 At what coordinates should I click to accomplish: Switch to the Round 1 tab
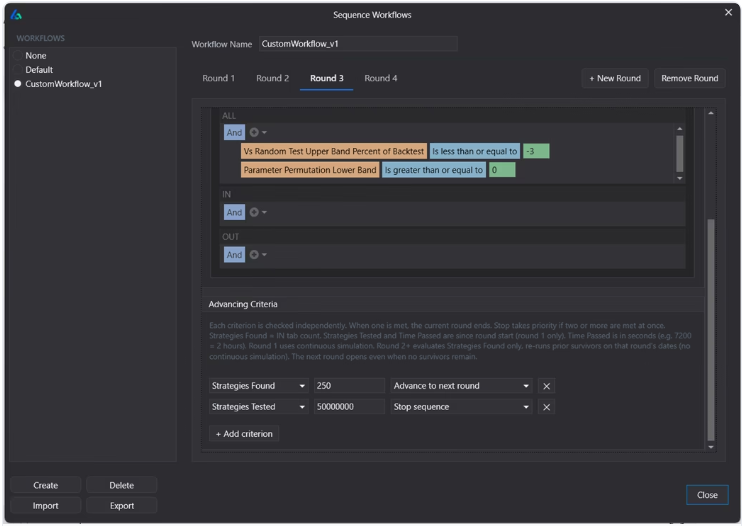pyautogui.click(x=218, y=78)
